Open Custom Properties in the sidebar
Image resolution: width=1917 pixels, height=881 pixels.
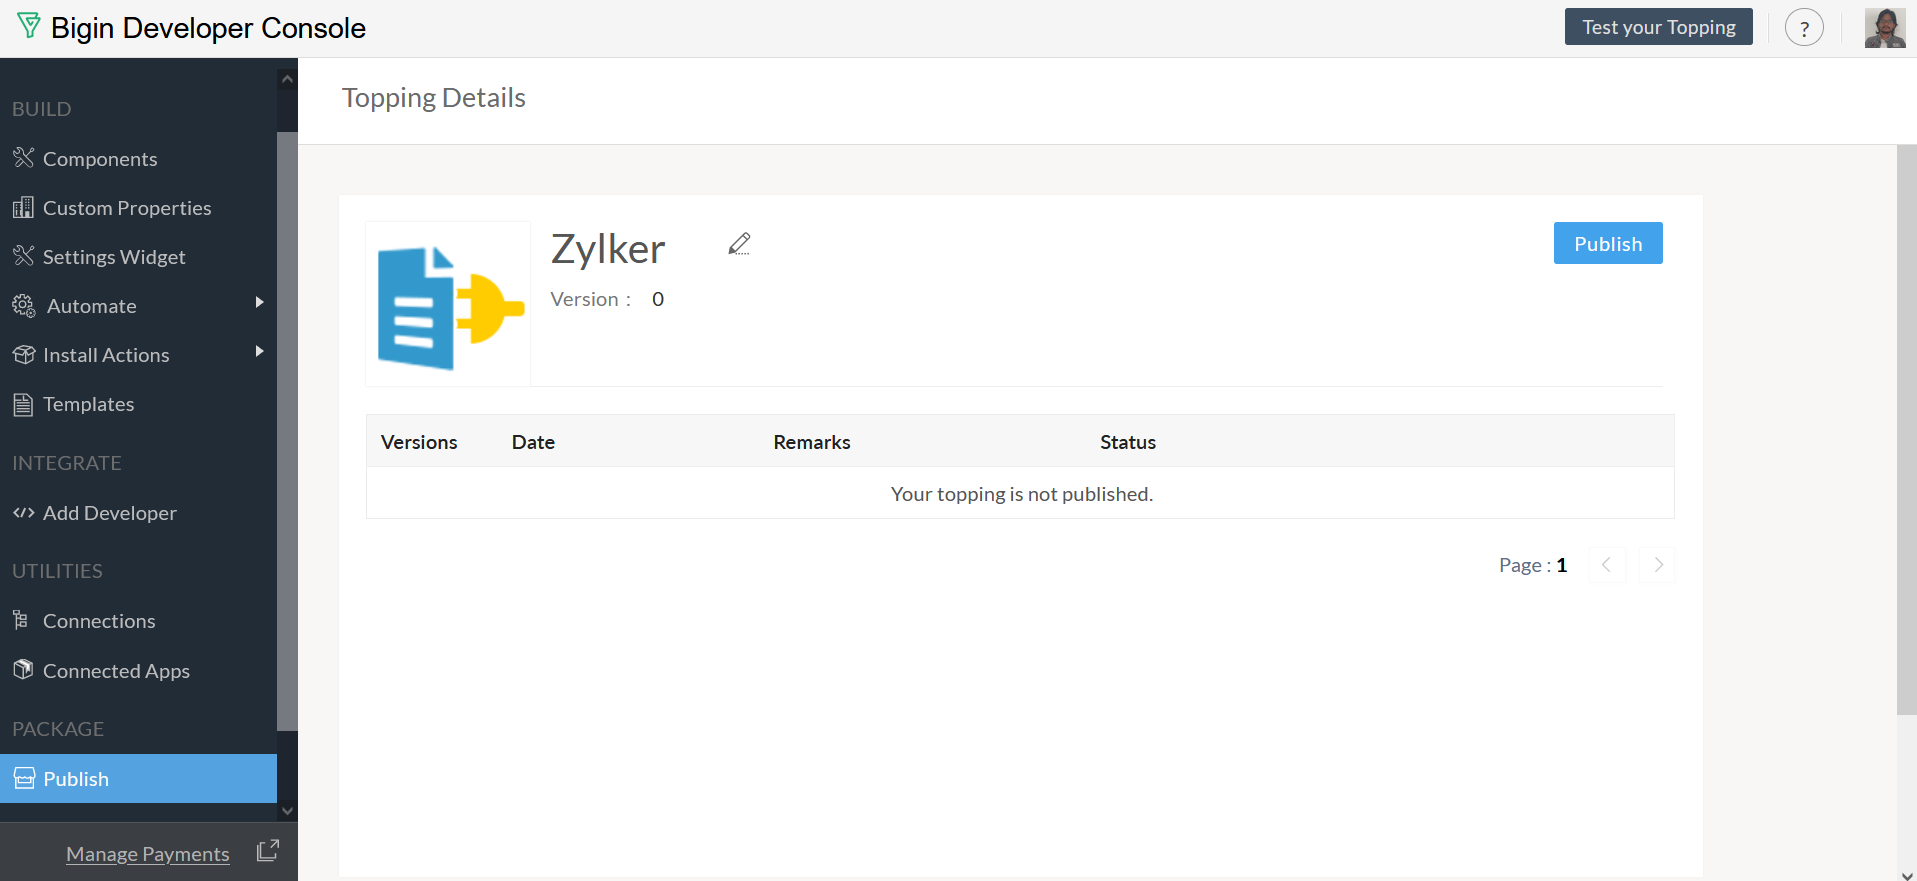127,208
